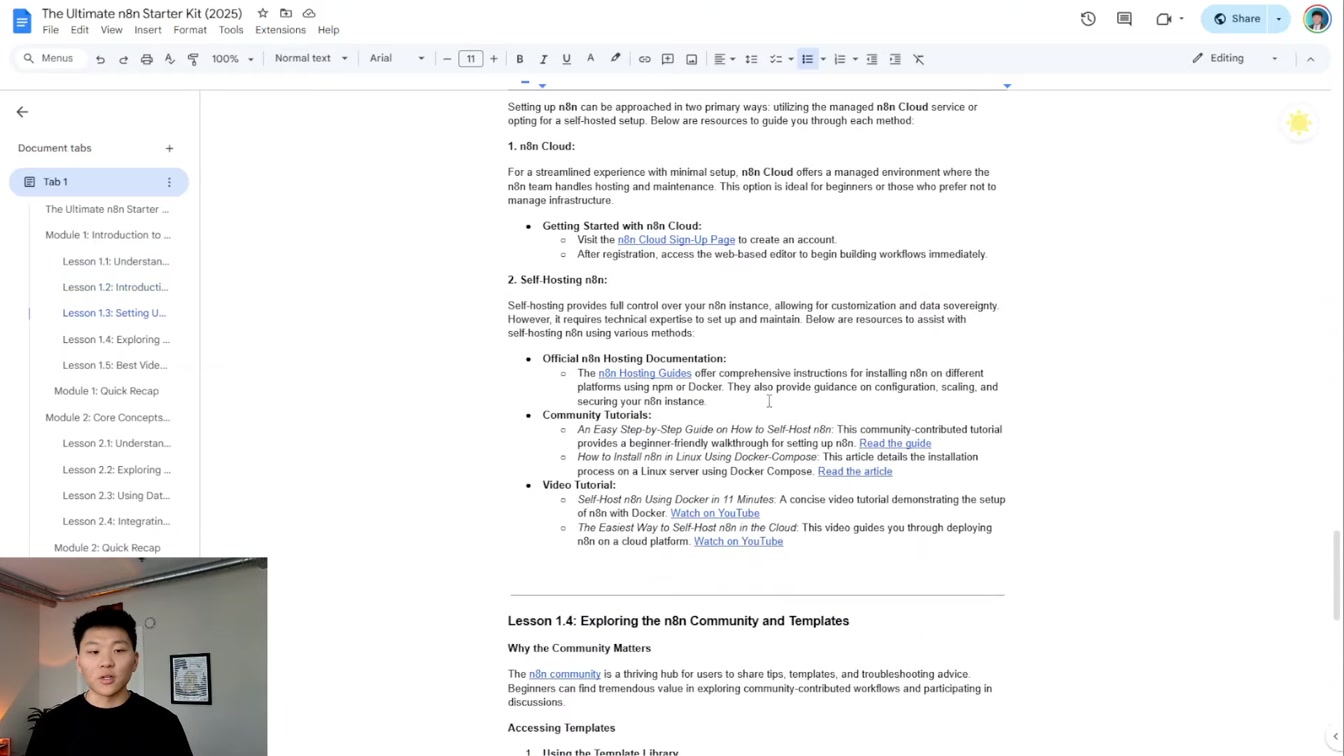Click the Read the guide link
Image resolution: width=1344 pixels, height=756 pixels.
coord(895,443)
